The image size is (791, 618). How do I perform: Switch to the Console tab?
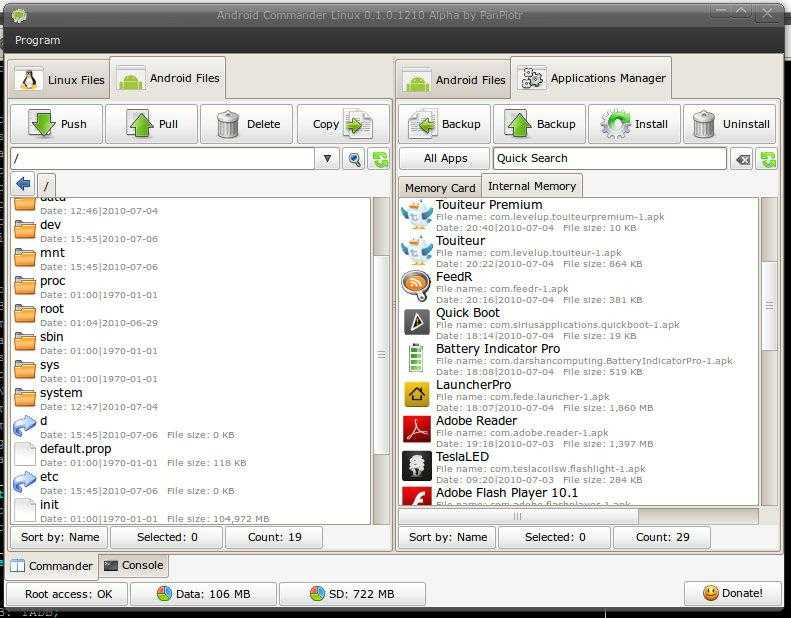pyautogui.click(x=134, y=566)
